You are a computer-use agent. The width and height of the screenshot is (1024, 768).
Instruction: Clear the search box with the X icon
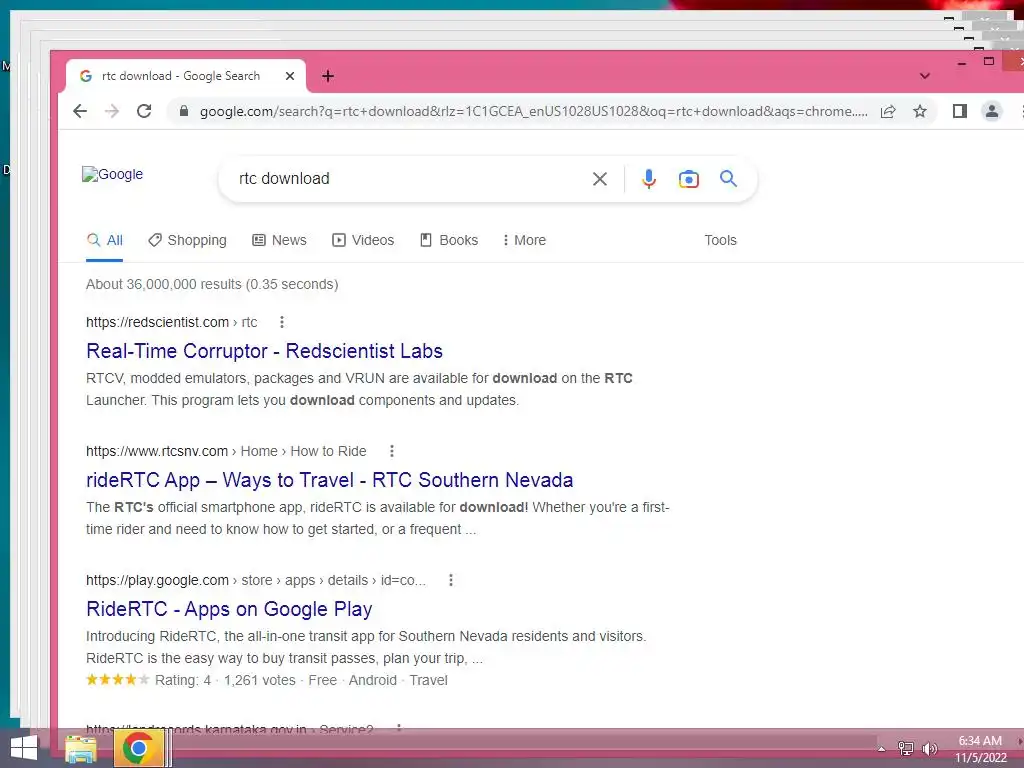[x=600, y=179]
